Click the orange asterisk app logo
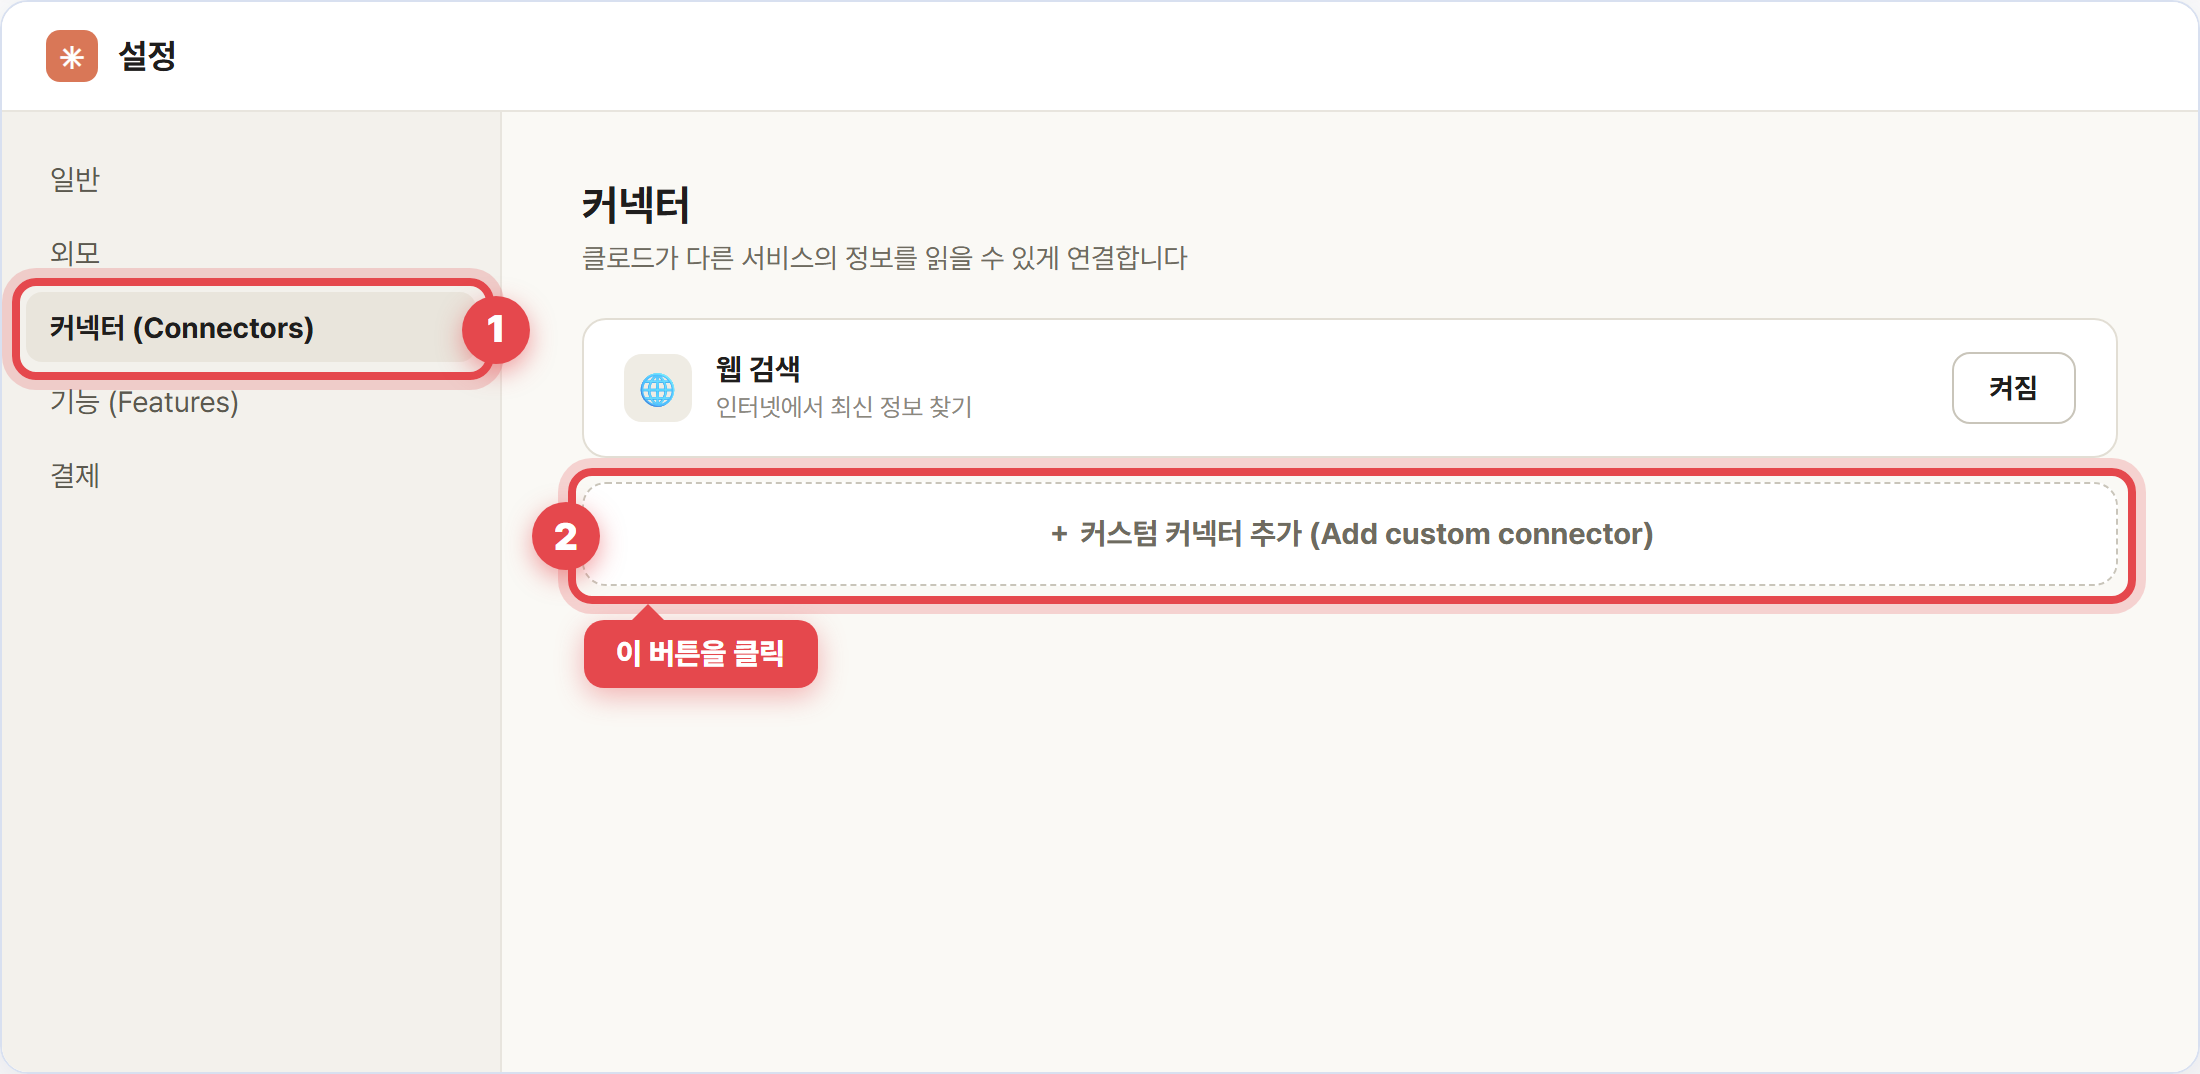Screen dimensions: 2200x1074 coord(72,56)
